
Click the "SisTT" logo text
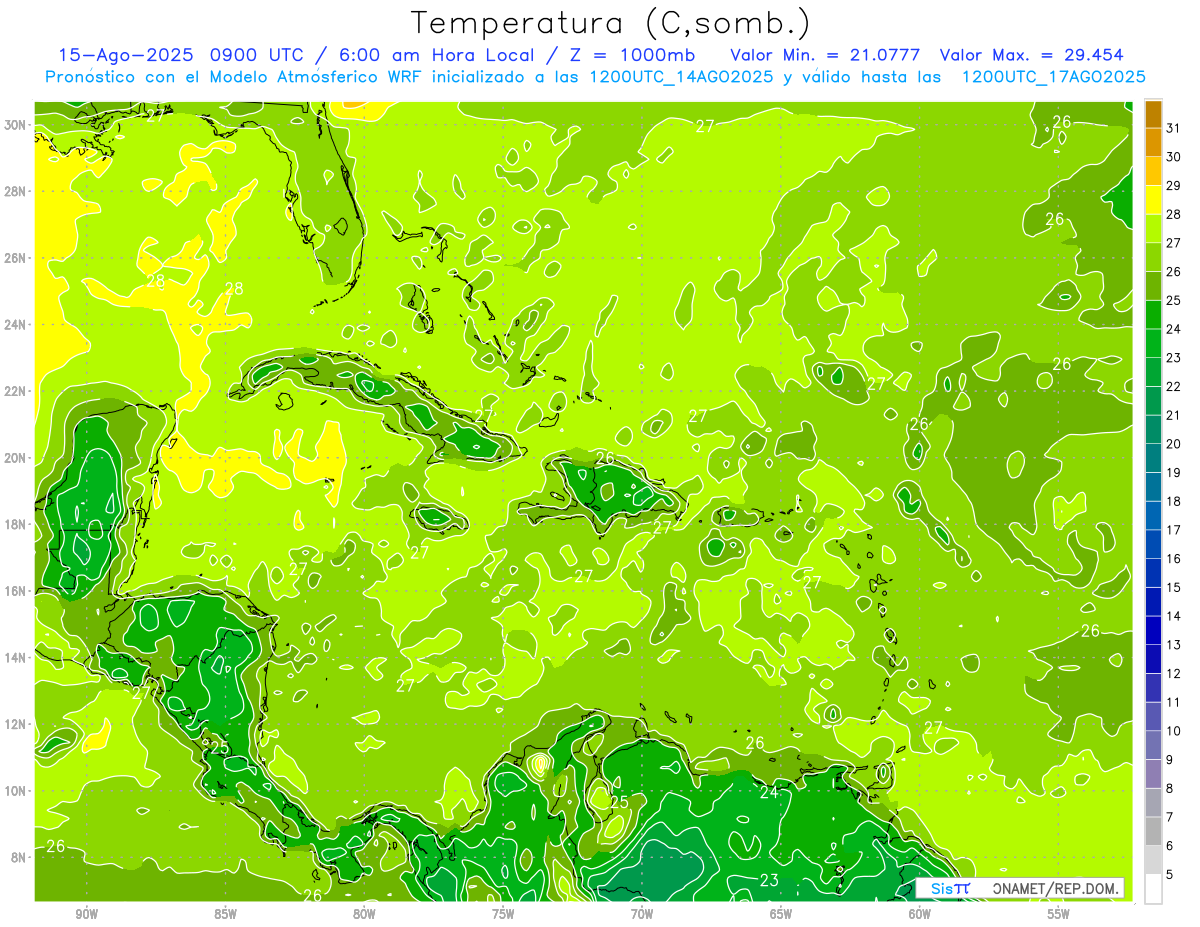point(950,888)
